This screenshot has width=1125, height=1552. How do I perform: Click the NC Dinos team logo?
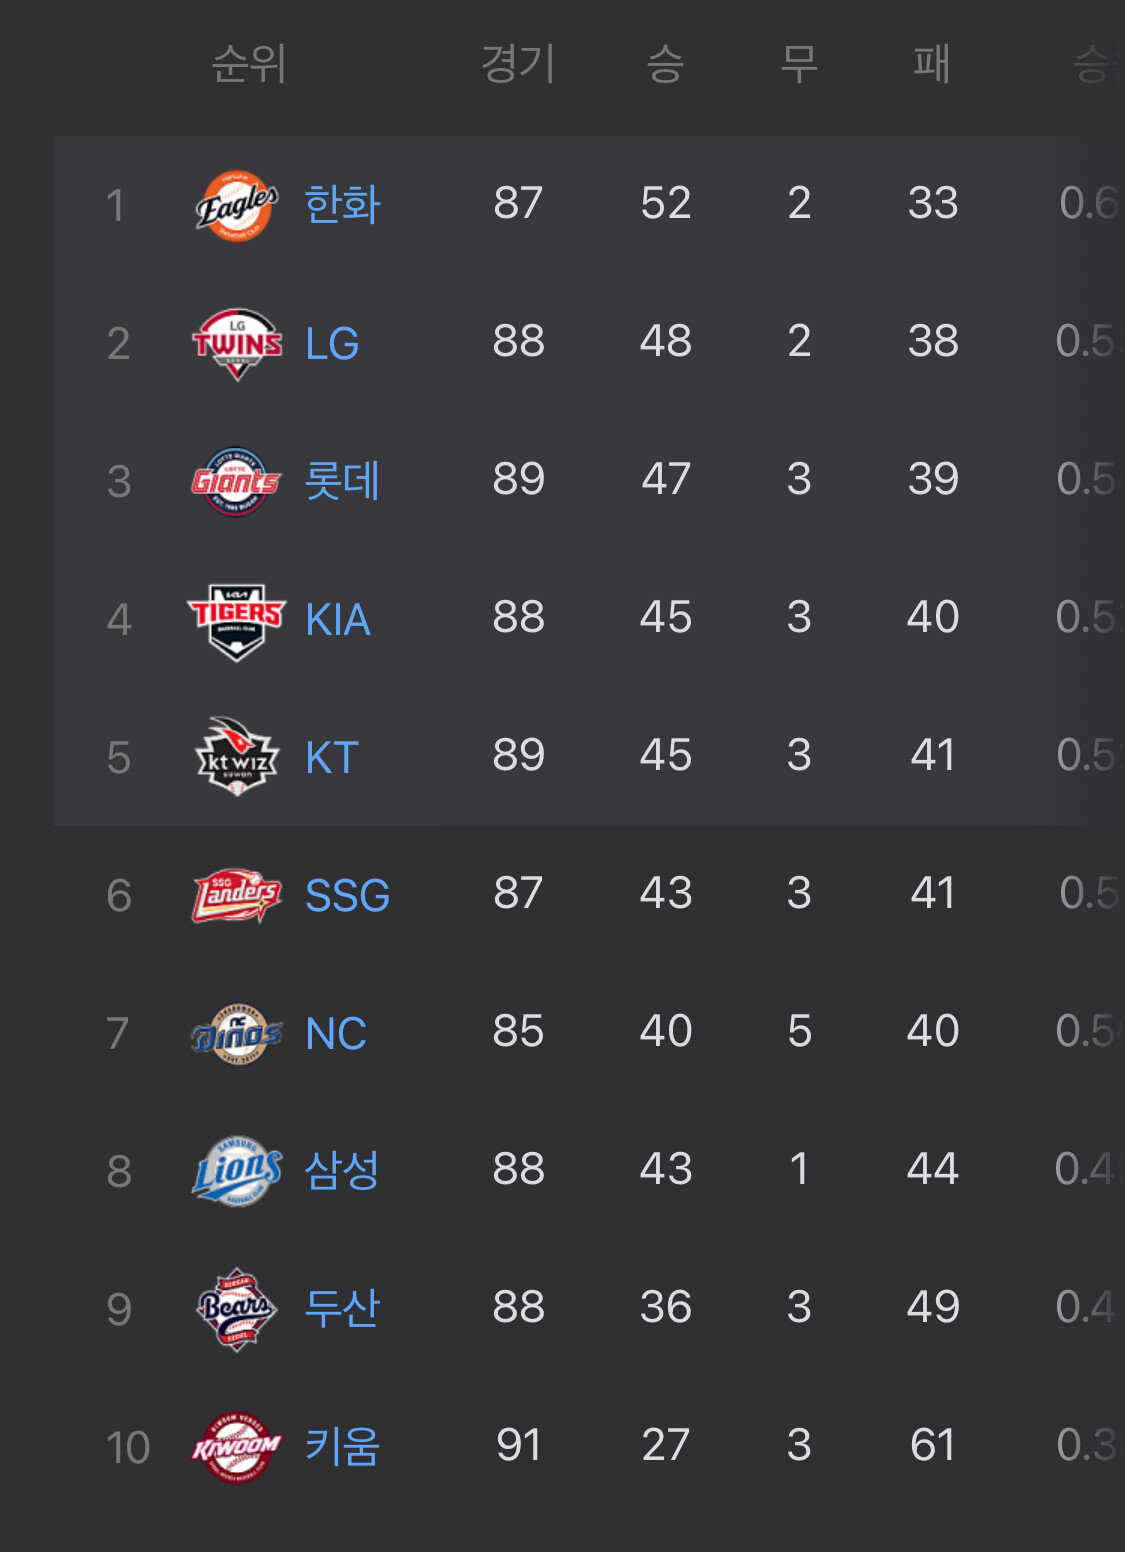pyautogui.click(x=237, y=1033)
